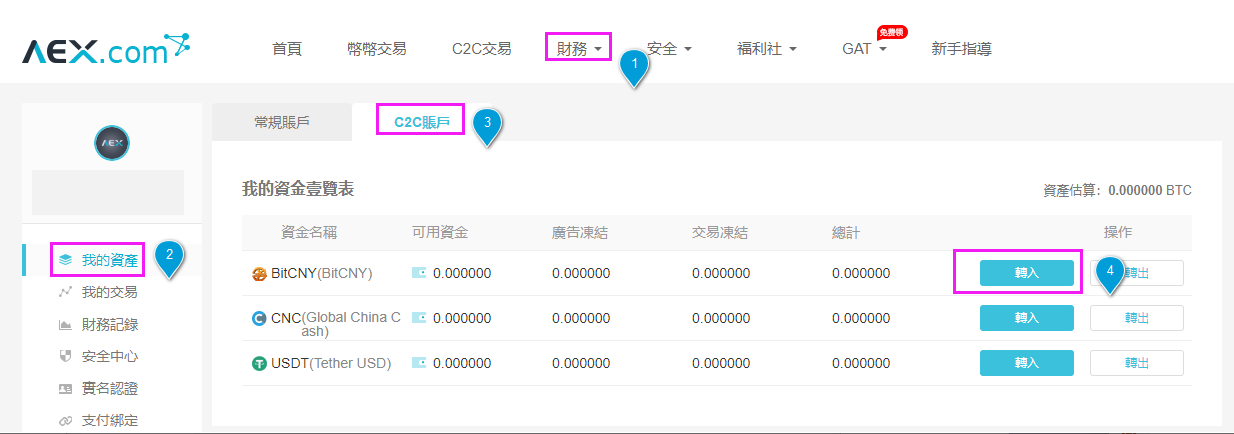Open 支付綁定 in sidebar
This screenshot has width=1234, height=434.
[110, 420]
